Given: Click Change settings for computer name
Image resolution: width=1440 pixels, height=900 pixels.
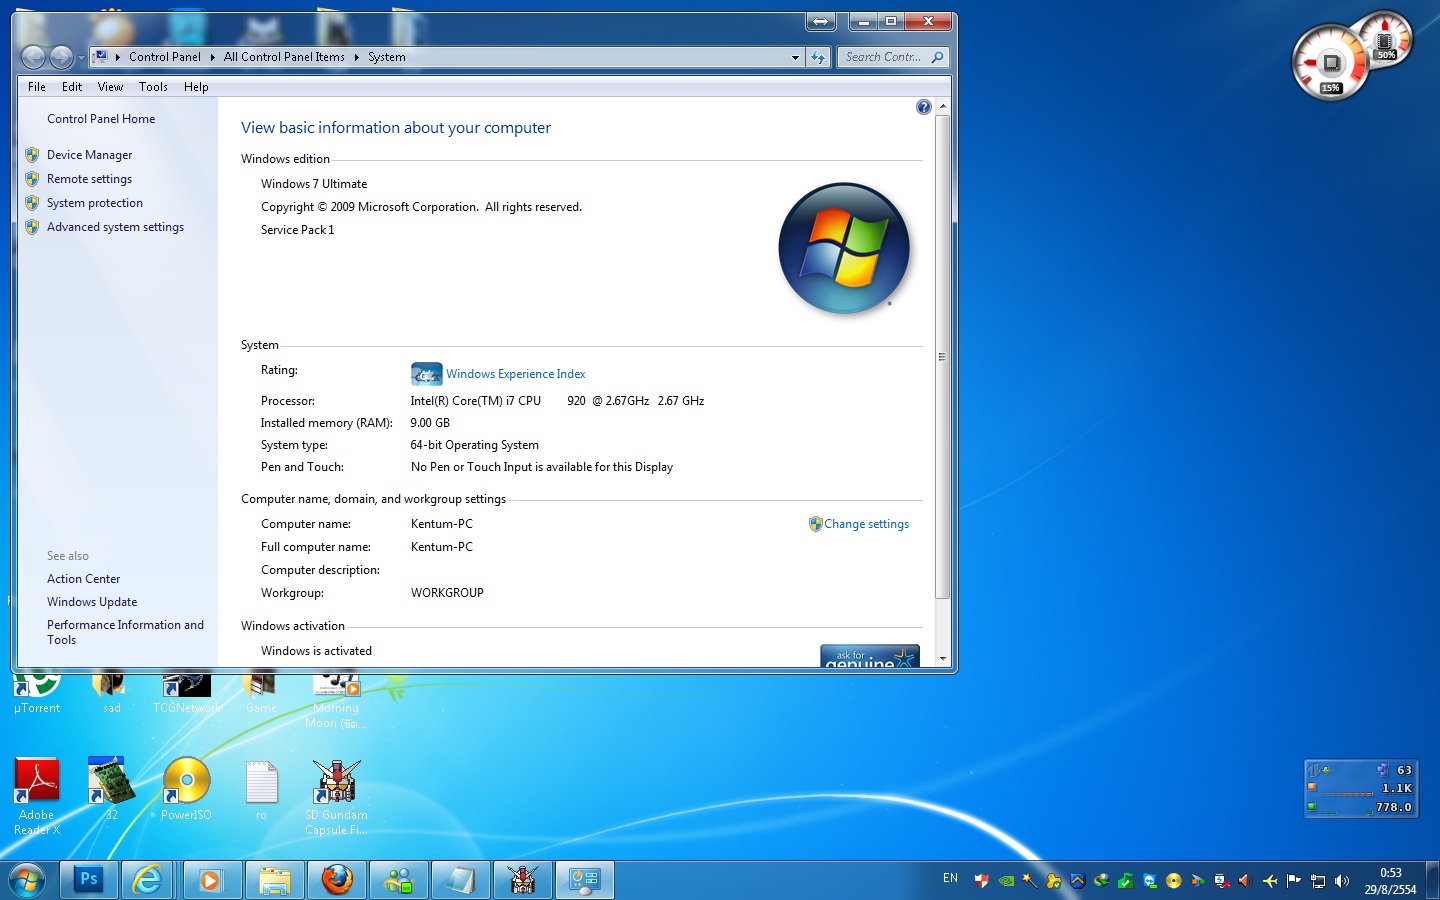Looking at the screenshot, I should (866, 524).
